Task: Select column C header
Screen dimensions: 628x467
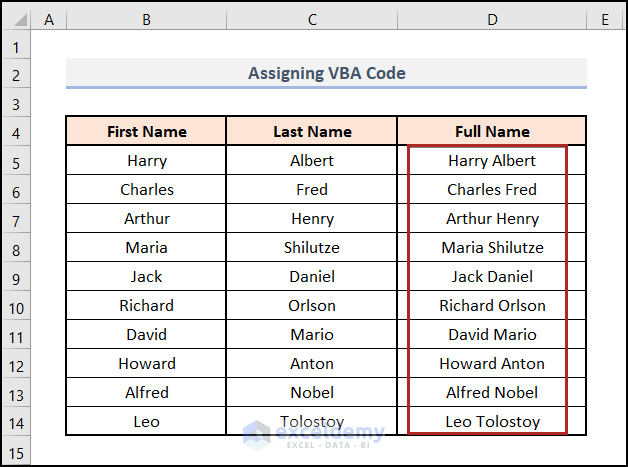Action: click(312, 18)
